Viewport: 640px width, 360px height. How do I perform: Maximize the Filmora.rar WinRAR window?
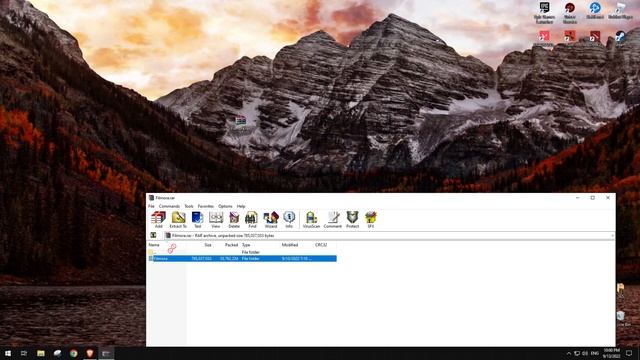tap(593, 198)
